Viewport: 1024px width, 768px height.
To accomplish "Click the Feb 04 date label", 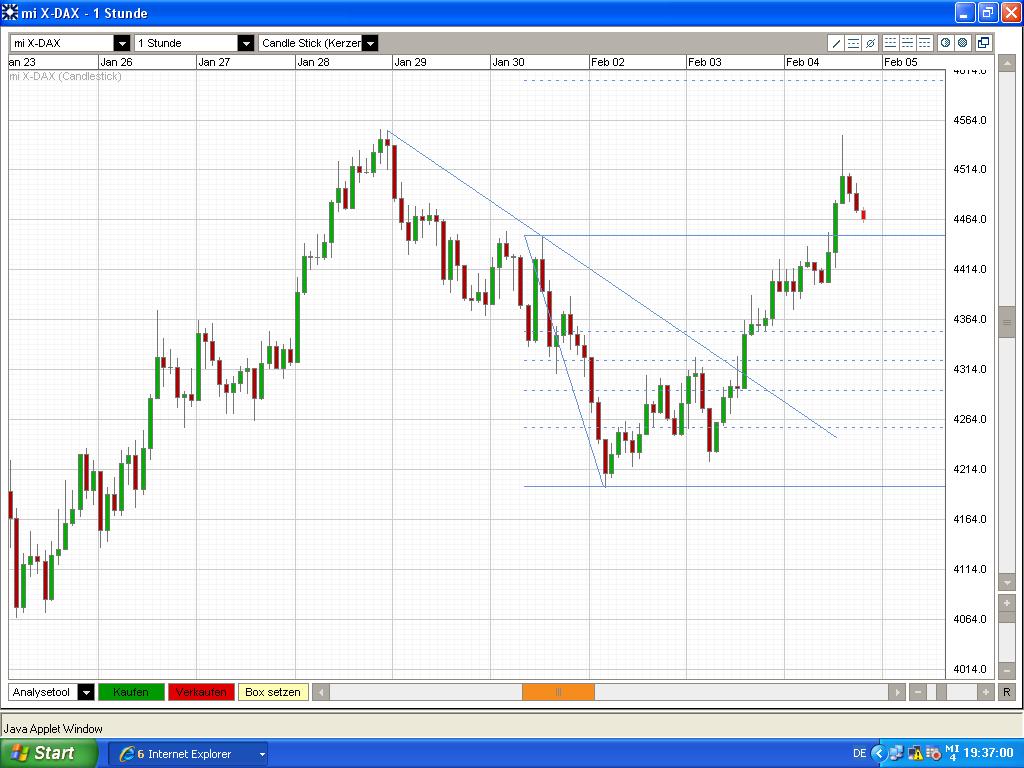I will [803, 62].
